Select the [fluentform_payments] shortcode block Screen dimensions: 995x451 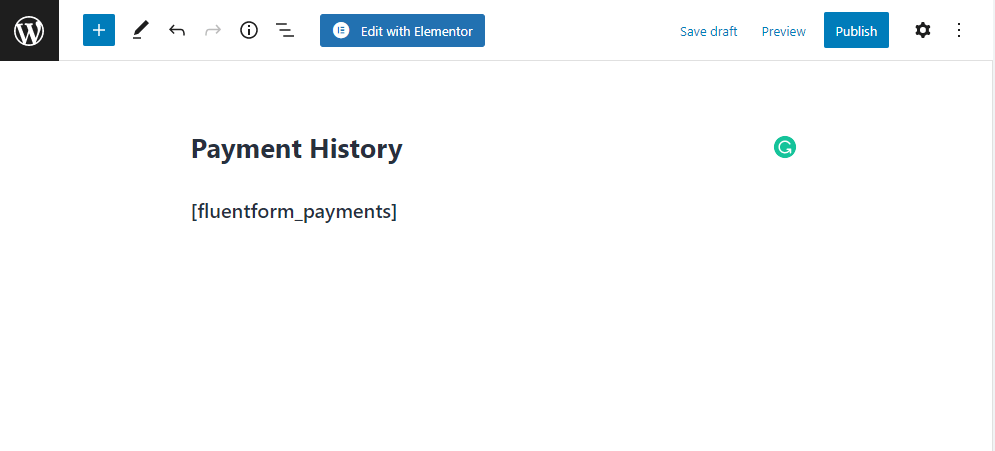(x=294, y=212)
